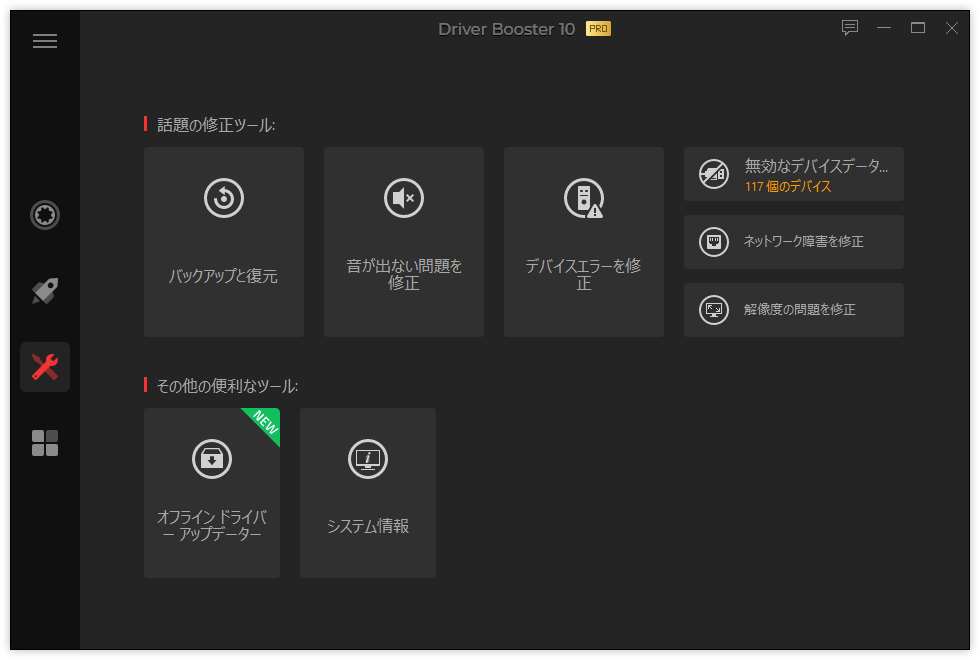Click the network port icon
This screenshot has height=660, width=980.
(714, 242)
